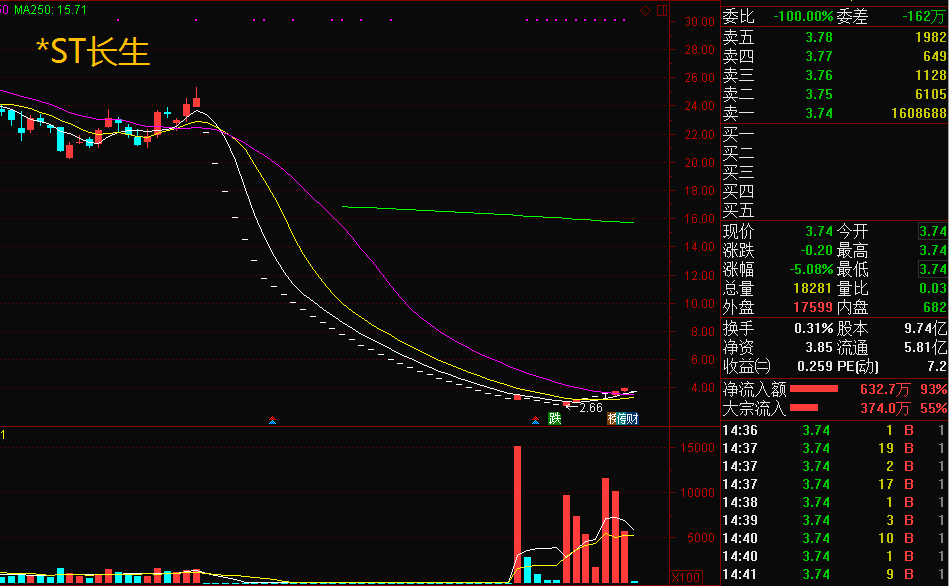The height and width of the screenshot is (586, 950).
Task: Select the 14:39 trade tick row
Action: point(834,521)
